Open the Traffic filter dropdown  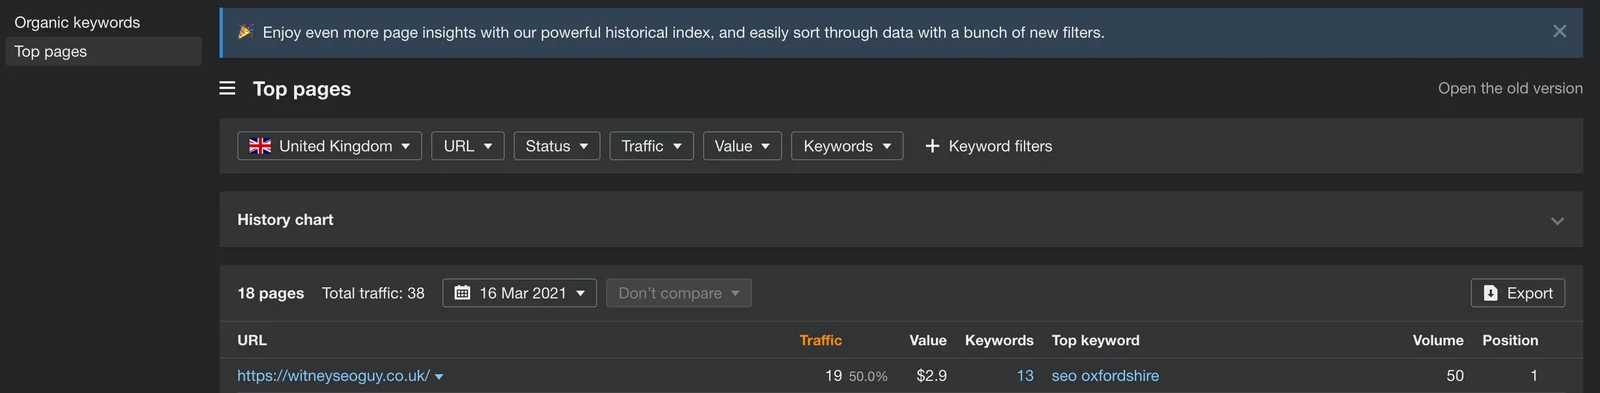(x=651, y=146)
